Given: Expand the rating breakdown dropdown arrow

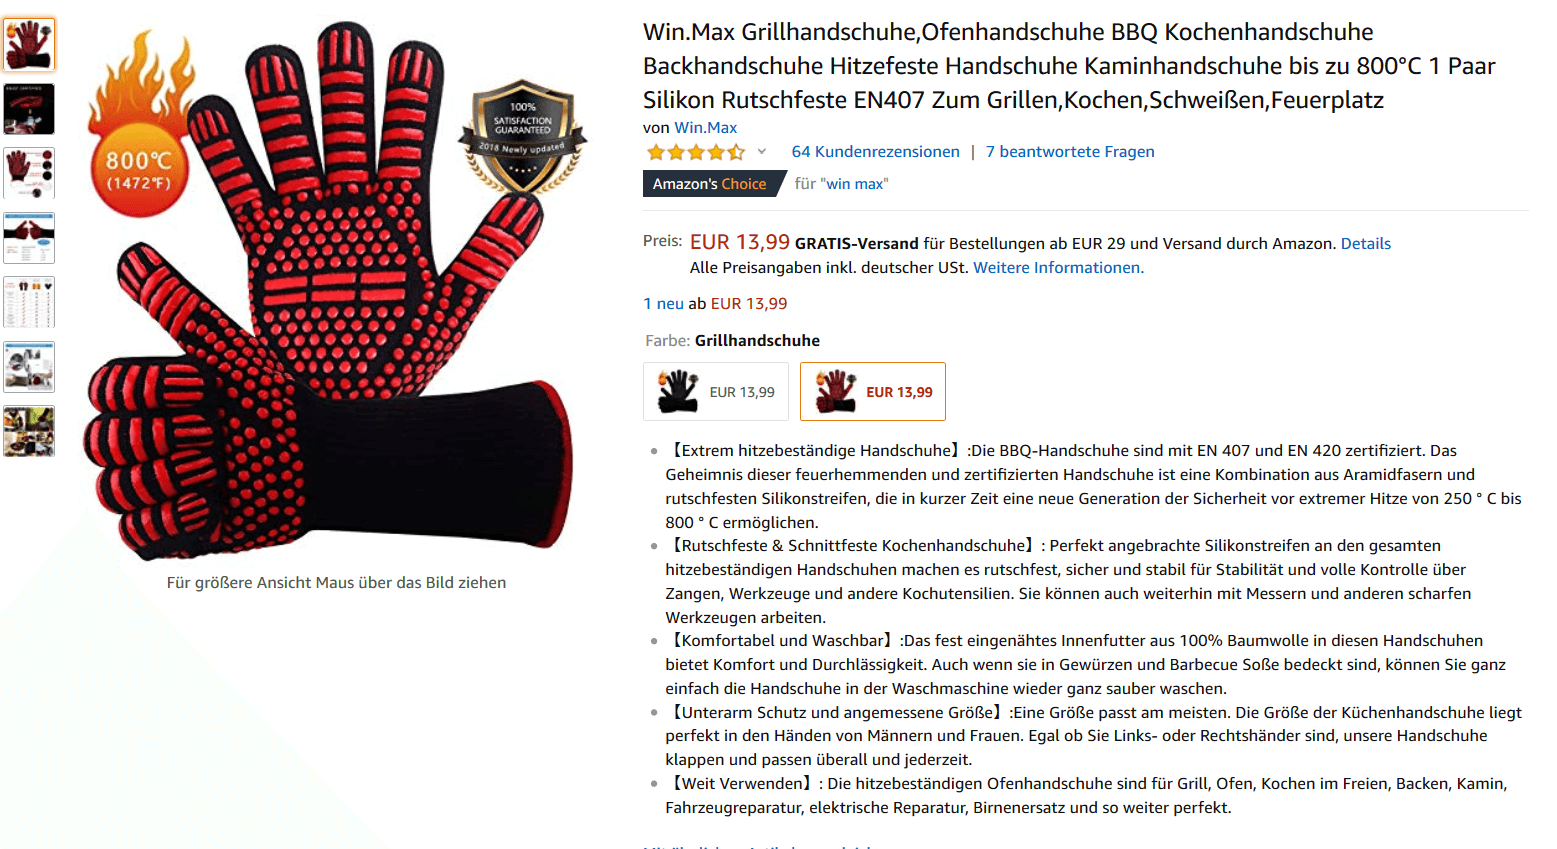Looking at the screenshot, I should pos(762,152).
